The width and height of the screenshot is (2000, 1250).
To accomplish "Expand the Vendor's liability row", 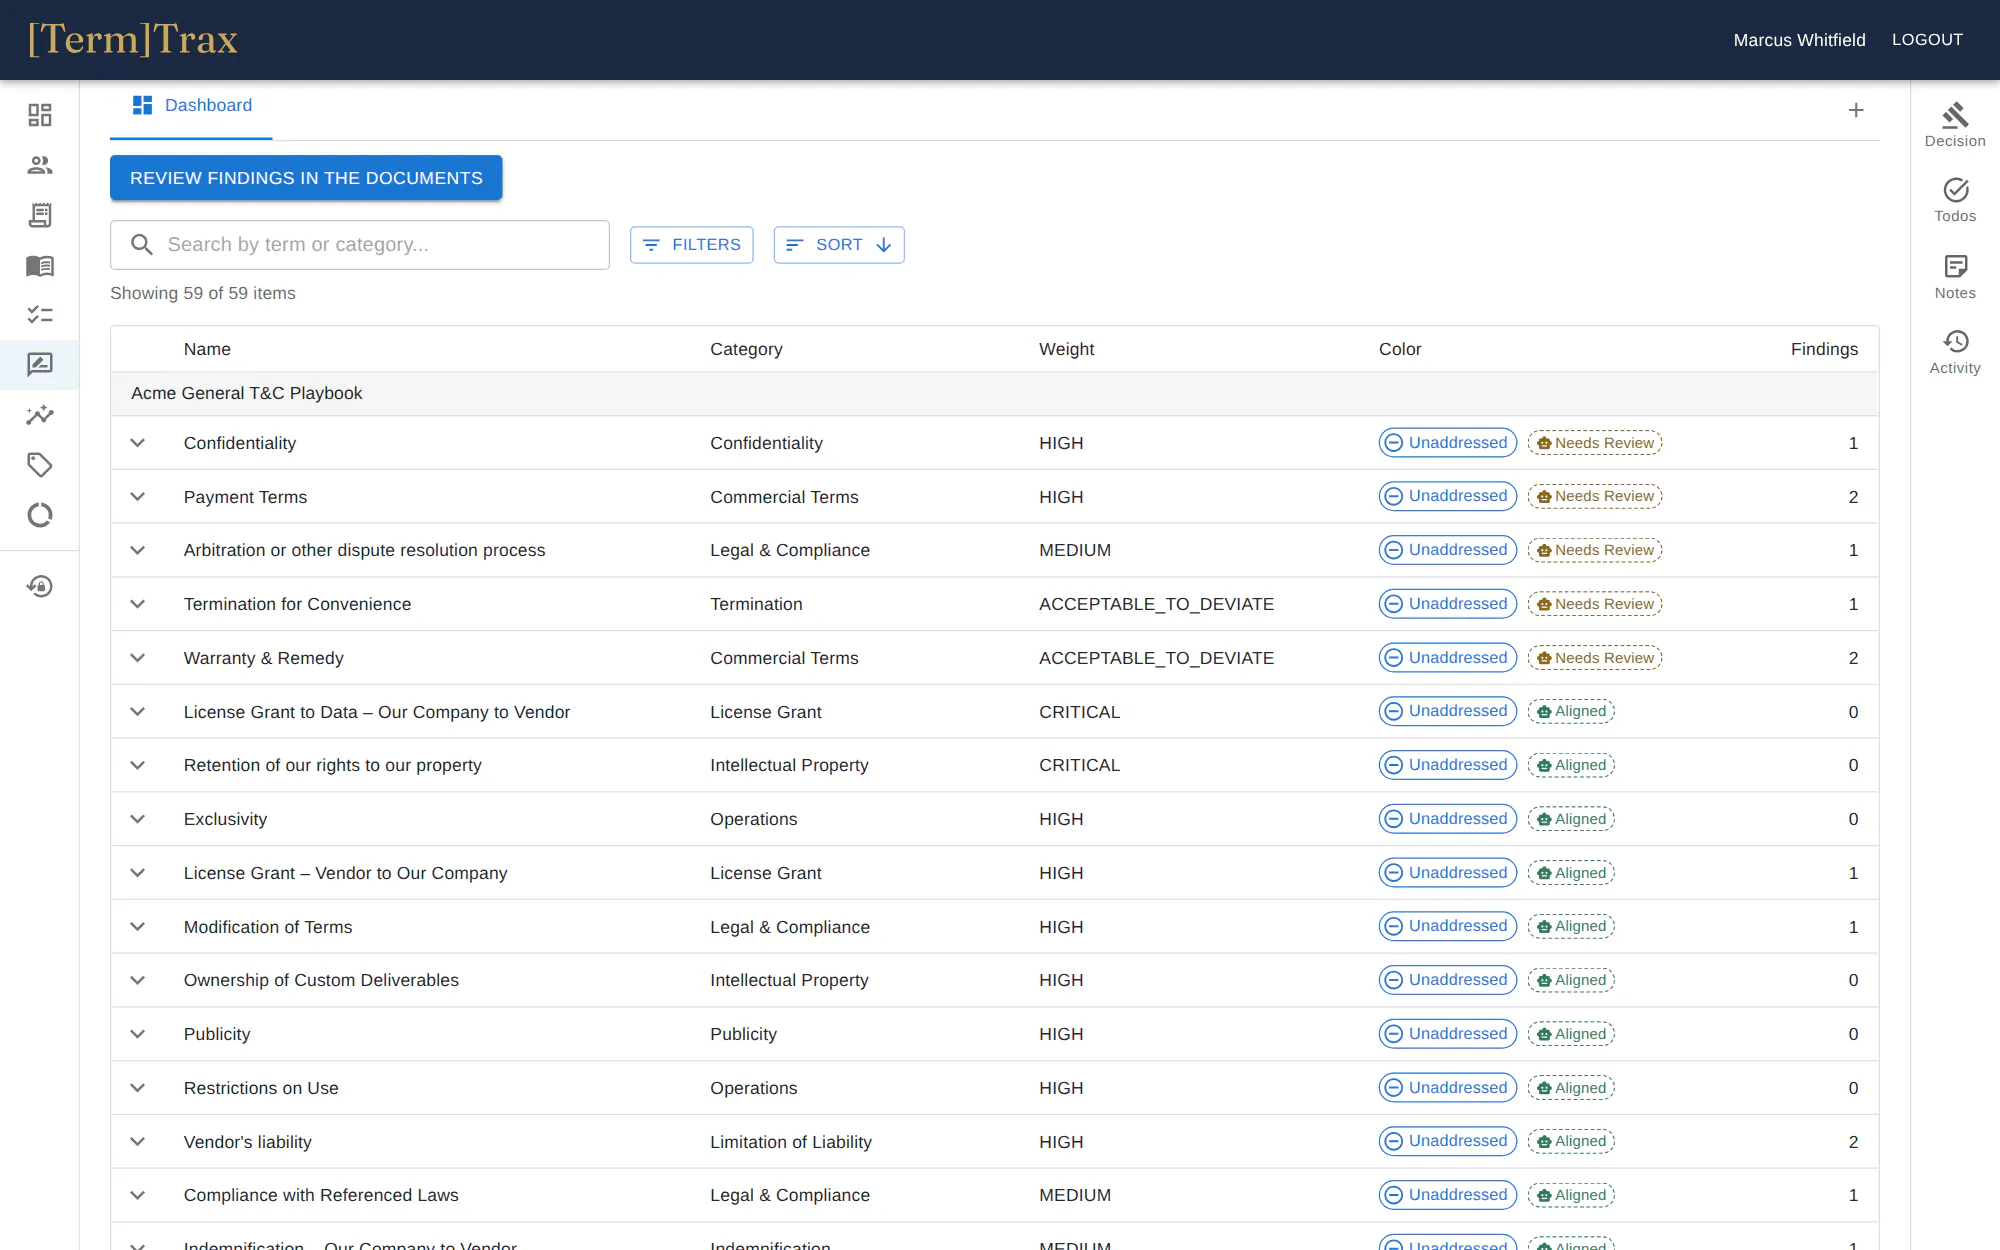I will click(x=138, y=1142).
